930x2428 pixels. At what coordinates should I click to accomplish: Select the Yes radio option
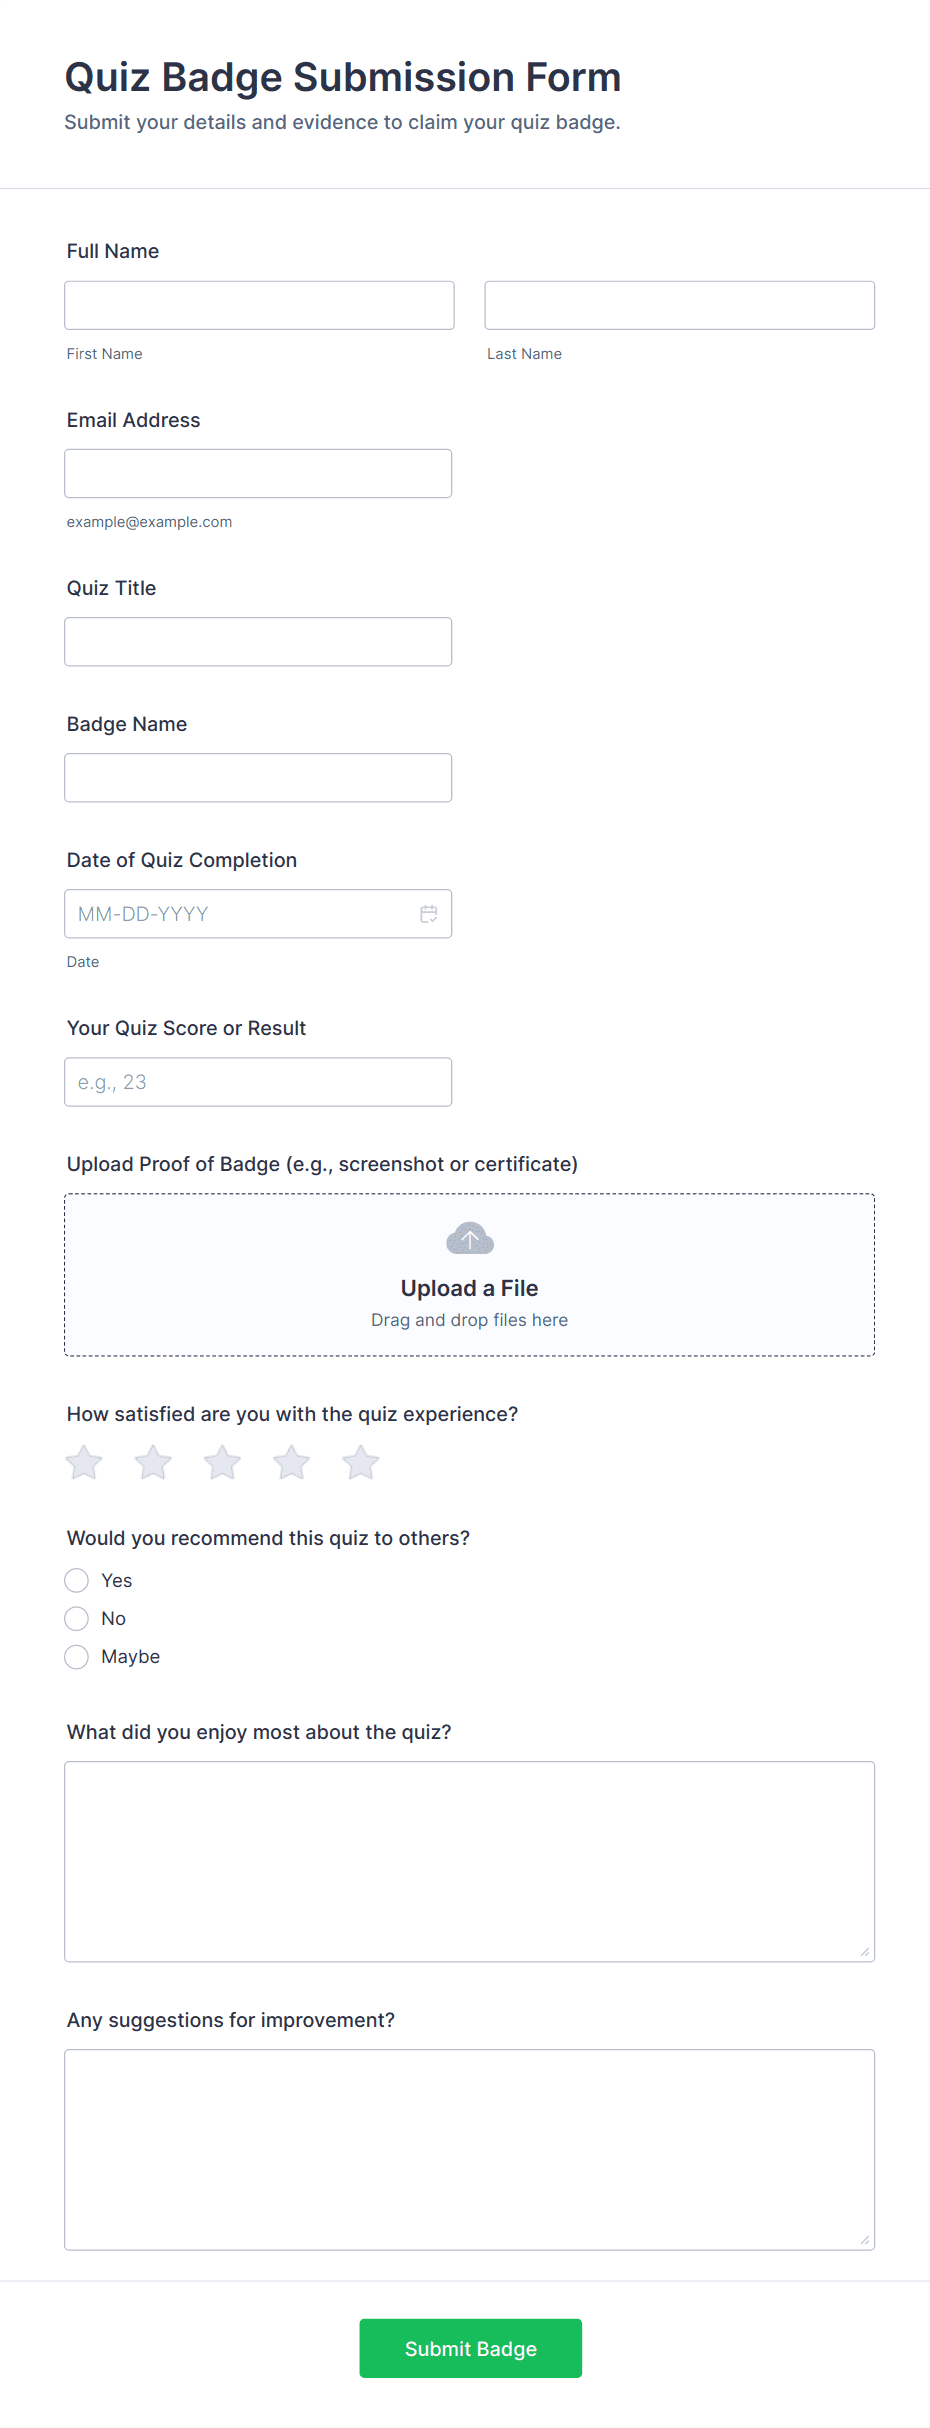click(x=77, y=1580)
